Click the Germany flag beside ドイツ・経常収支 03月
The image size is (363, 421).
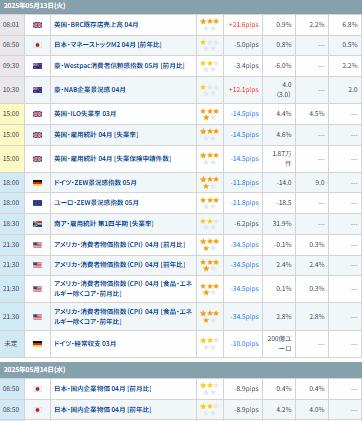37,344
